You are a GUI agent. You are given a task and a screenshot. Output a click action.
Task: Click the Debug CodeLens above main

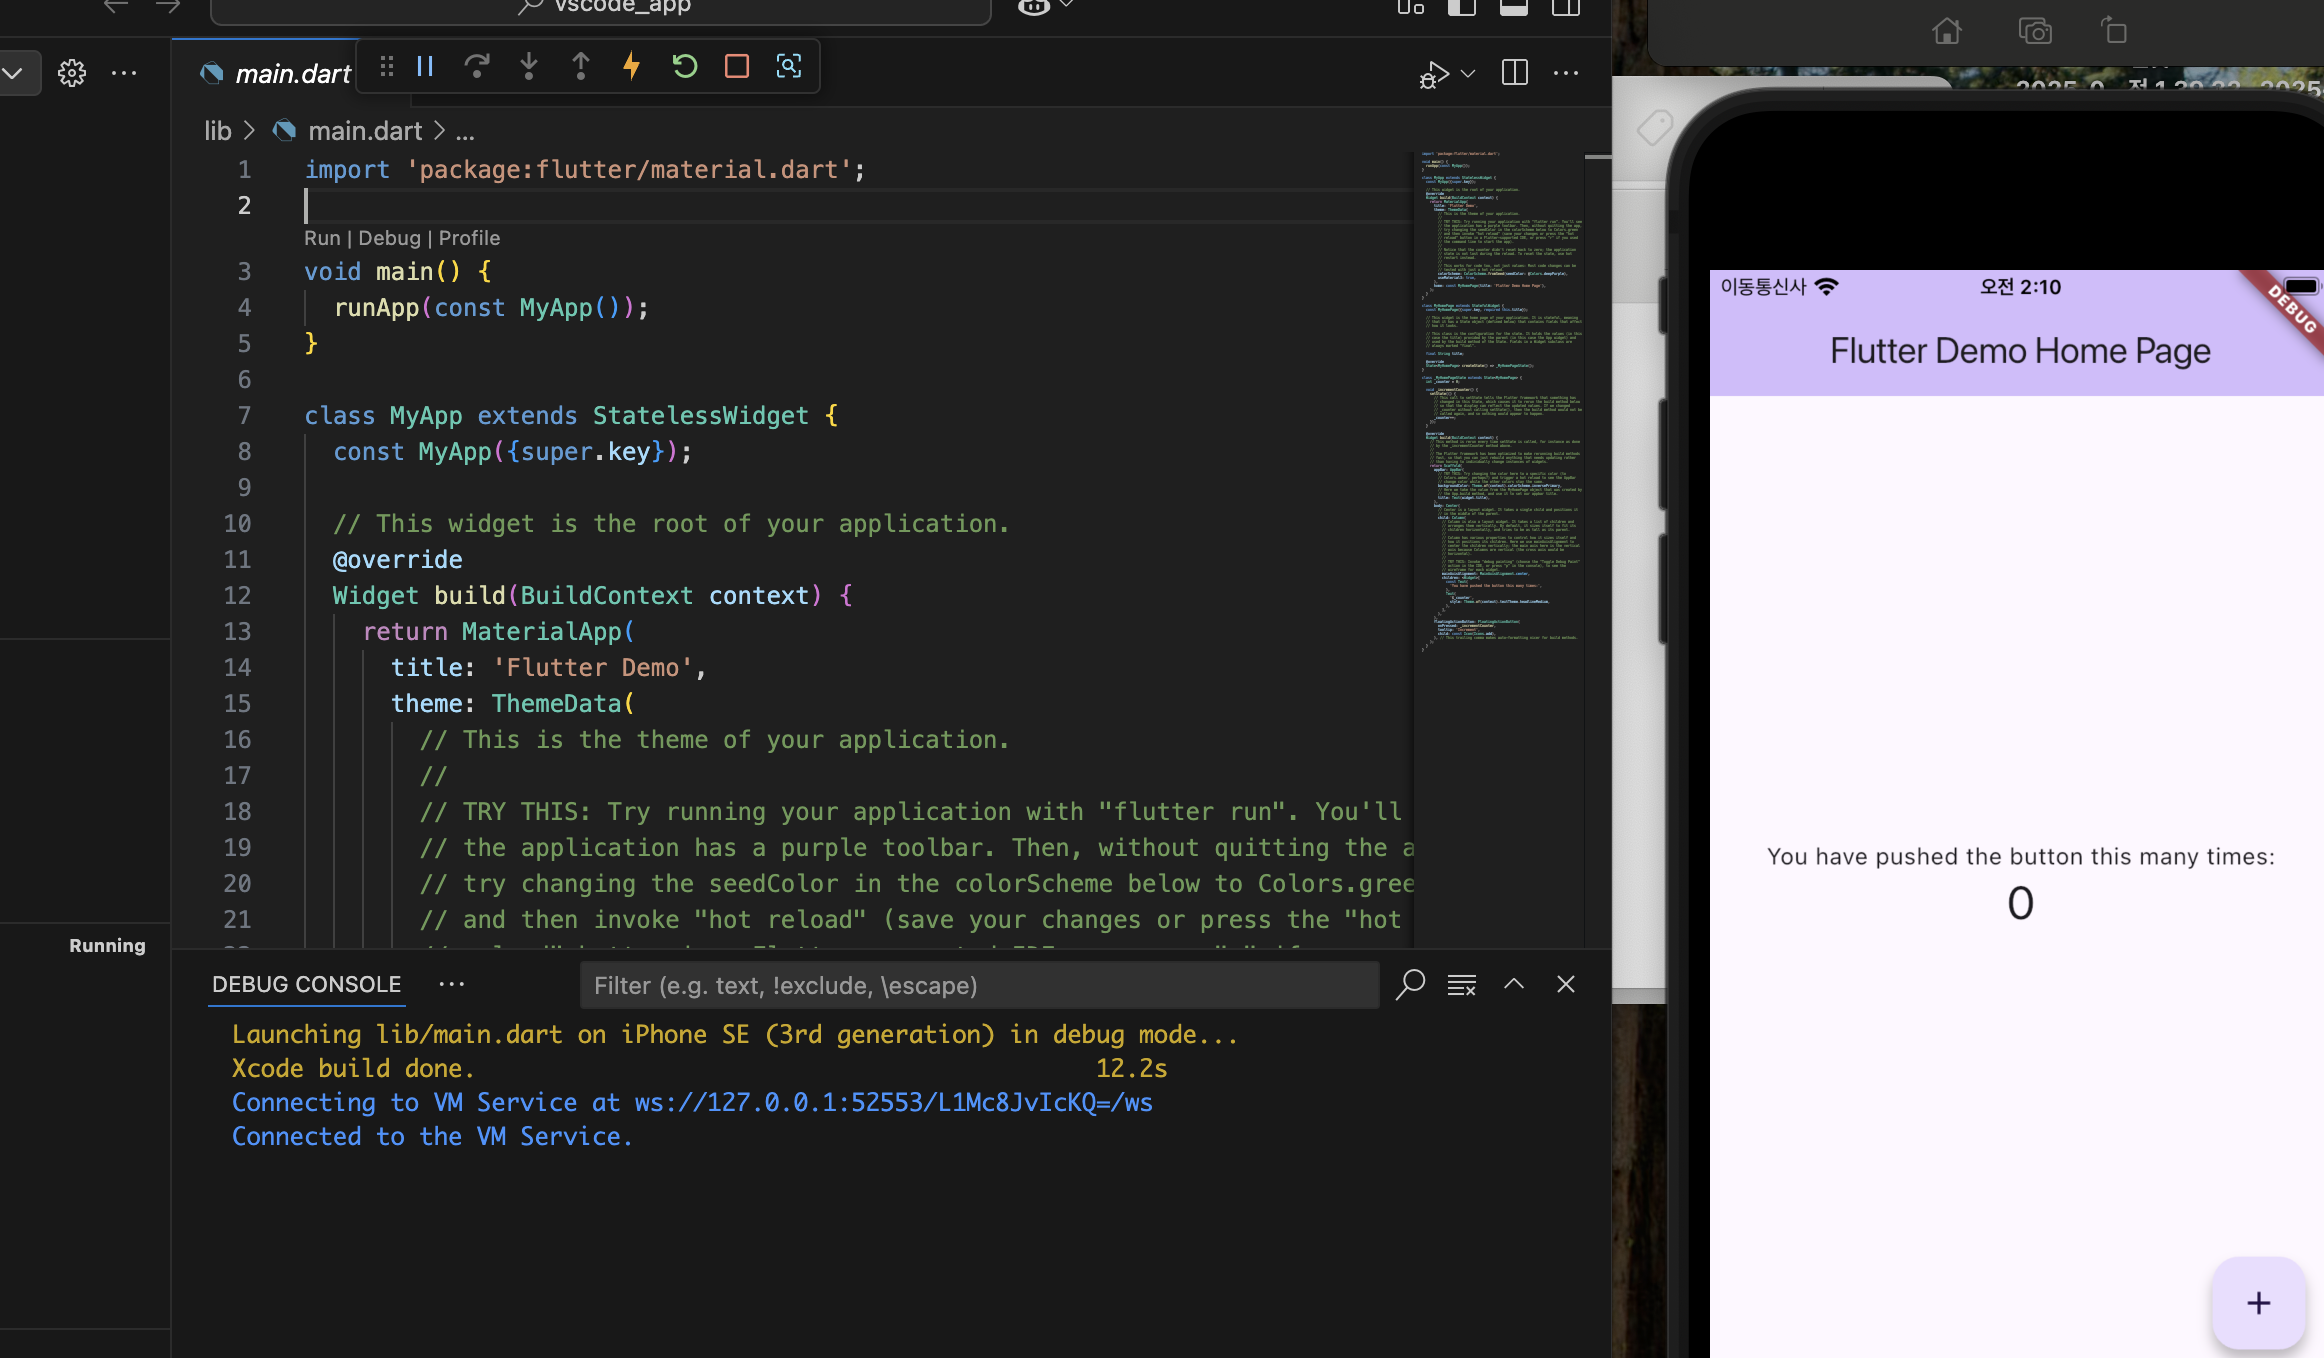[x=389, y=238]
